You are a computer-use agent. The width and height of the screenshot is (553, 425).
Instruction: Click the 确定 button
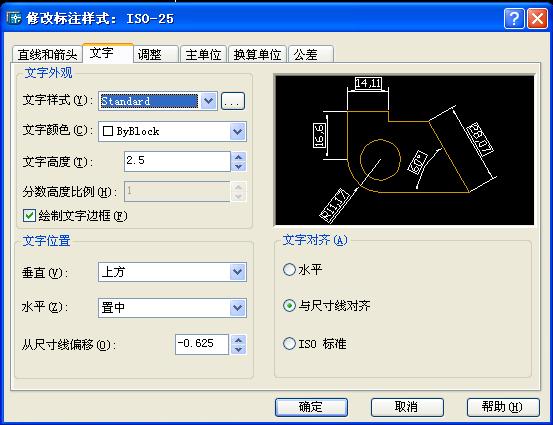point(311,407)
